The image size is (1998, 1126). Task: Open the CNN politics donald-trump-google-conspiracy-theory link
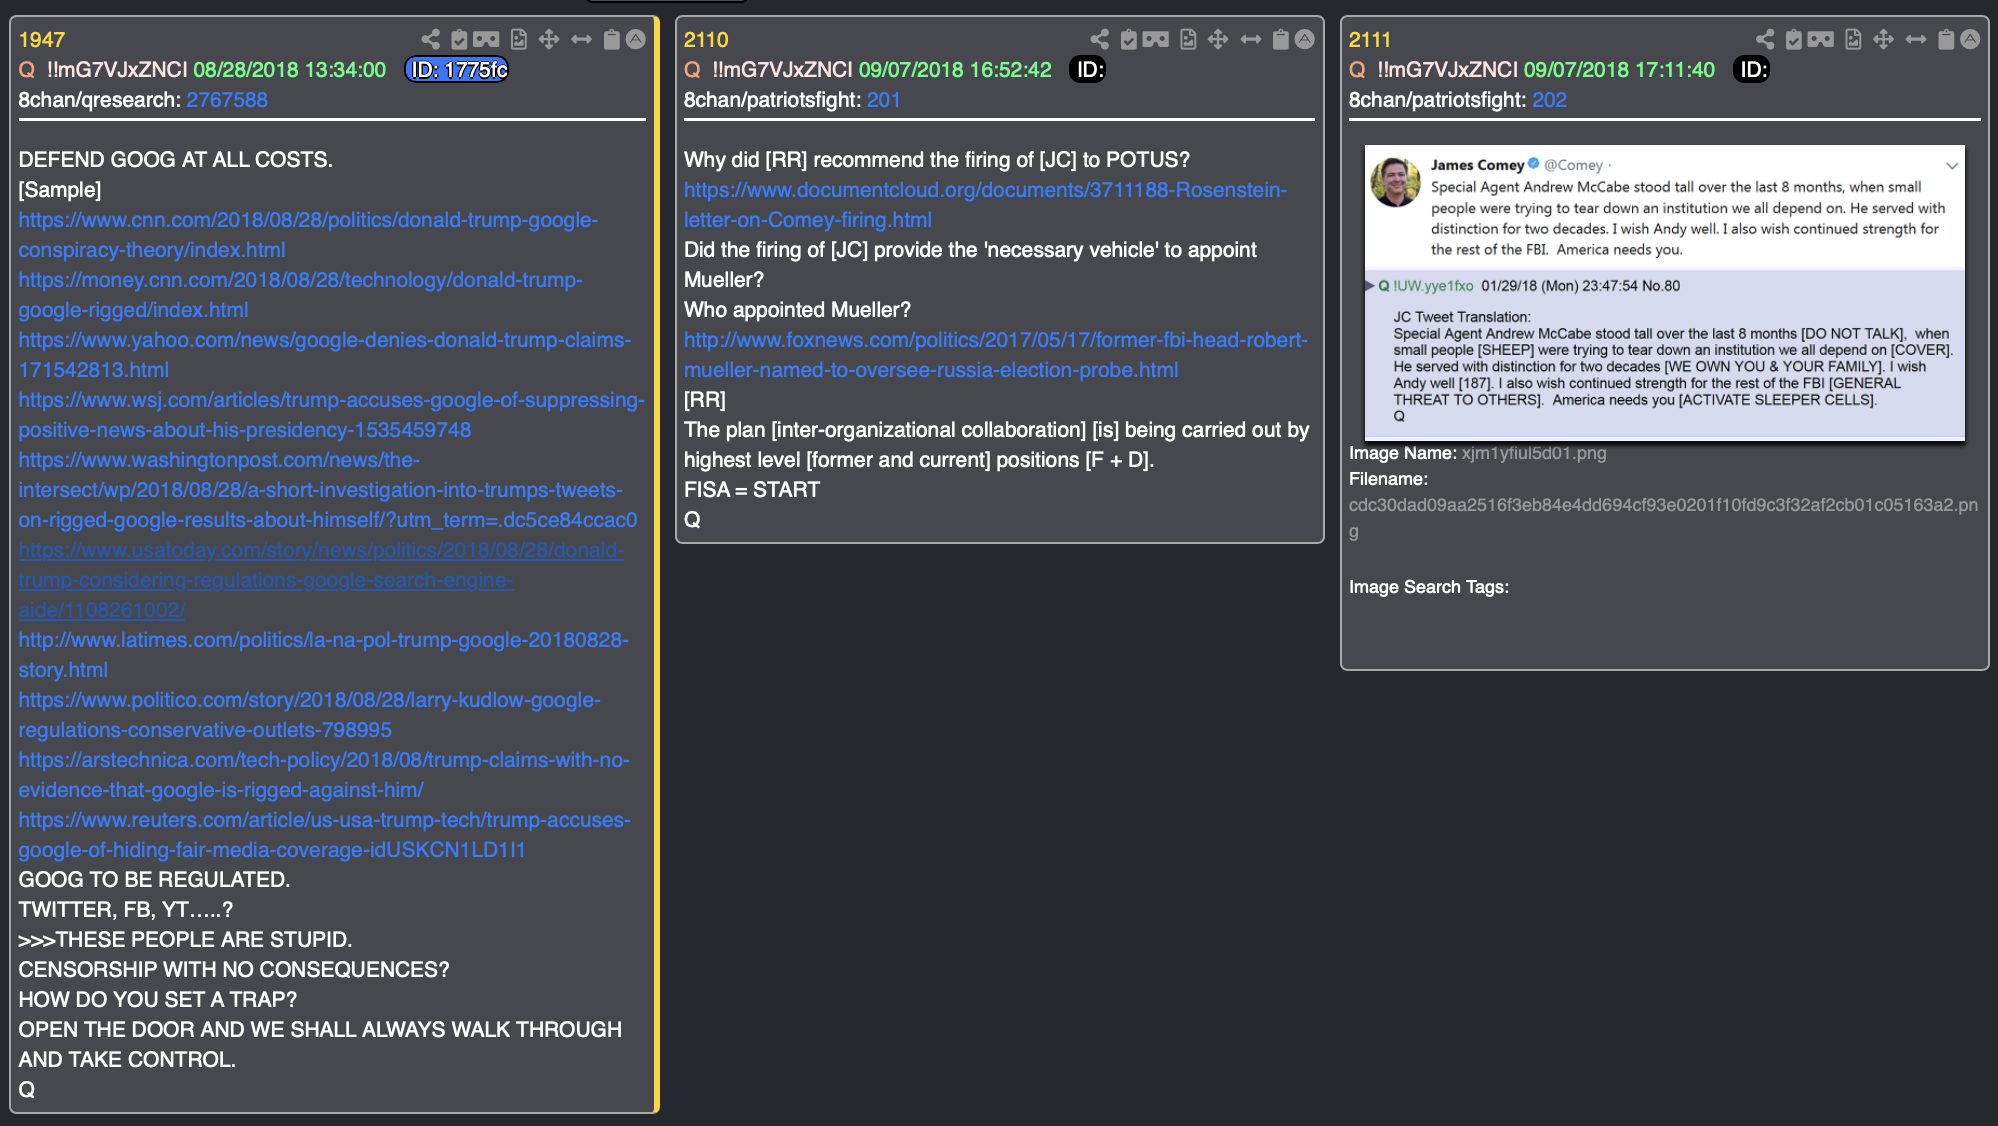pos(308,235)
